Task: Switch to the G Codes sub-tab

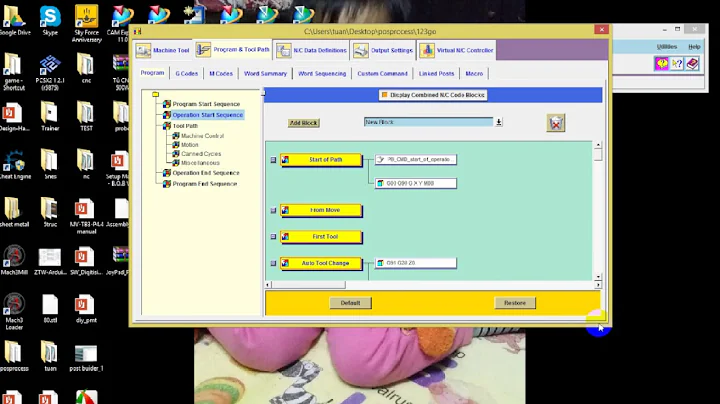Action: pos(186,73)
